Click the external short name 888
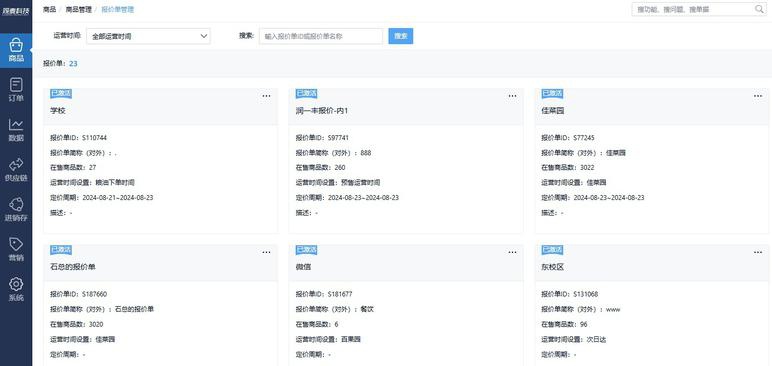This screenshot has width=772, height=366. (366, 153)
